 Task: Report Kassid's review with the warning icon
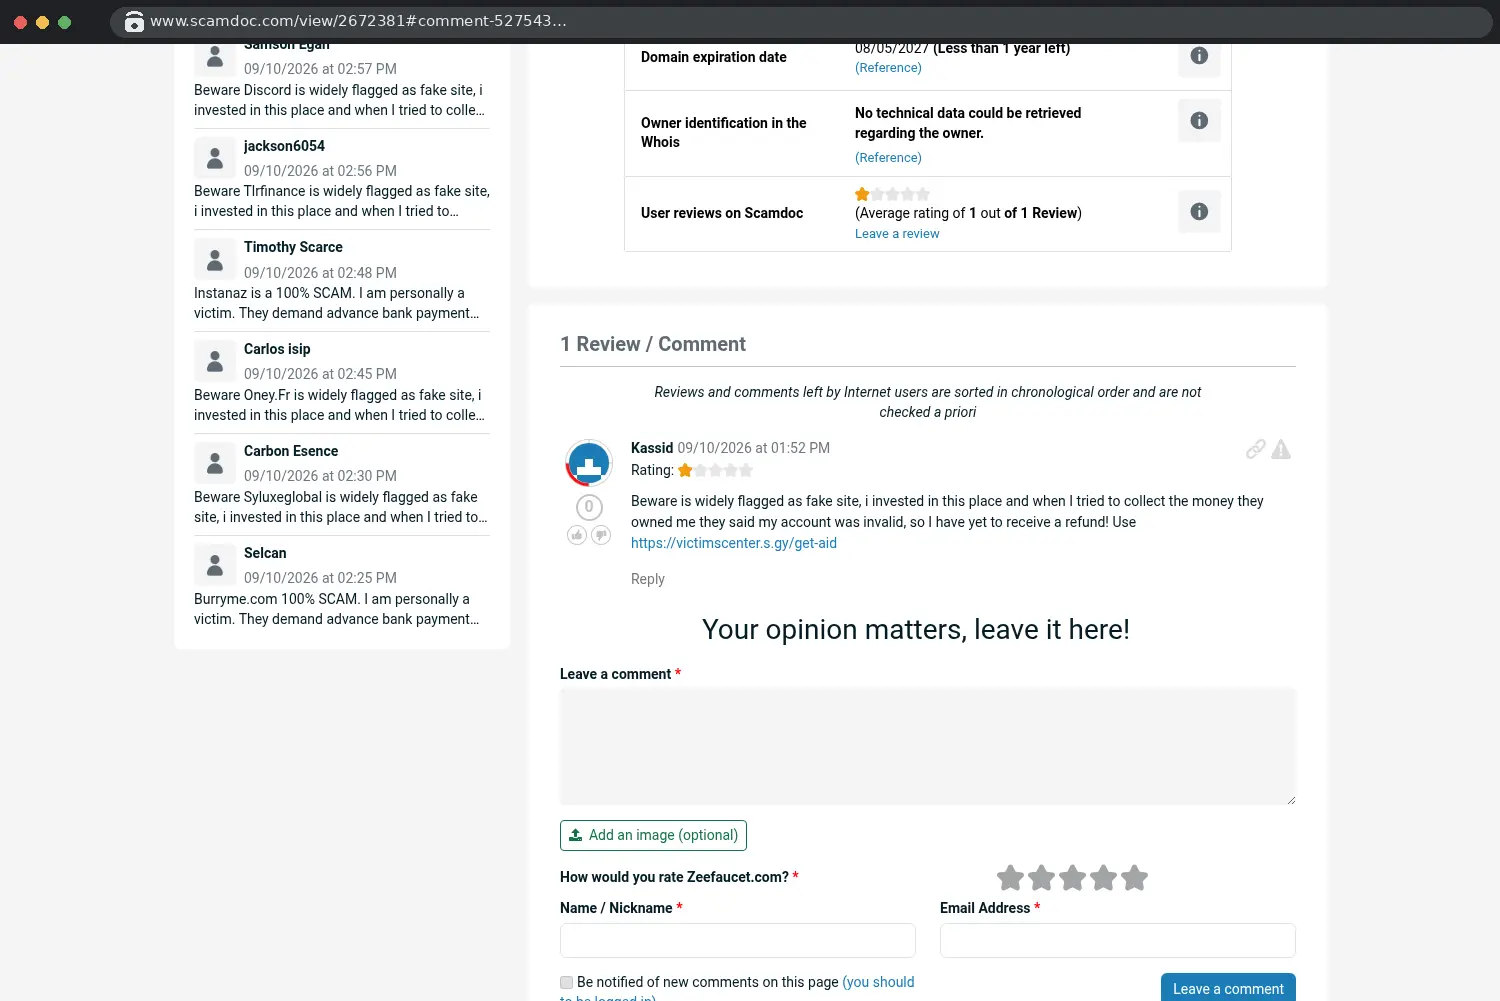[1281, 449]
